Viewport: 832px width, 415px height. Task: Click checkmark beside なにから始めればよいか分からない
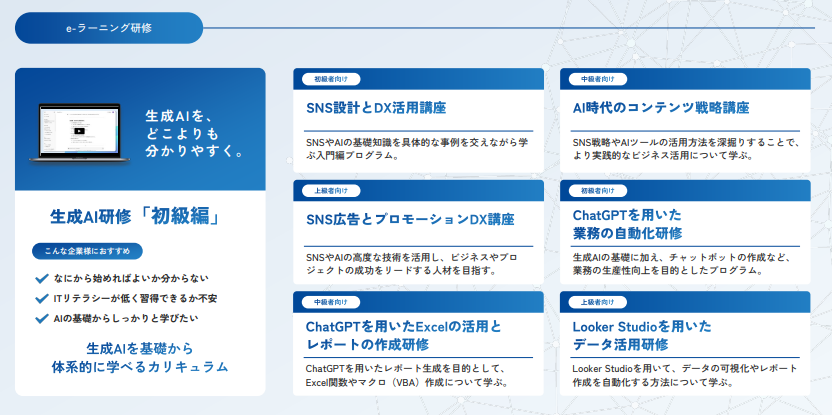click(41, 278)
